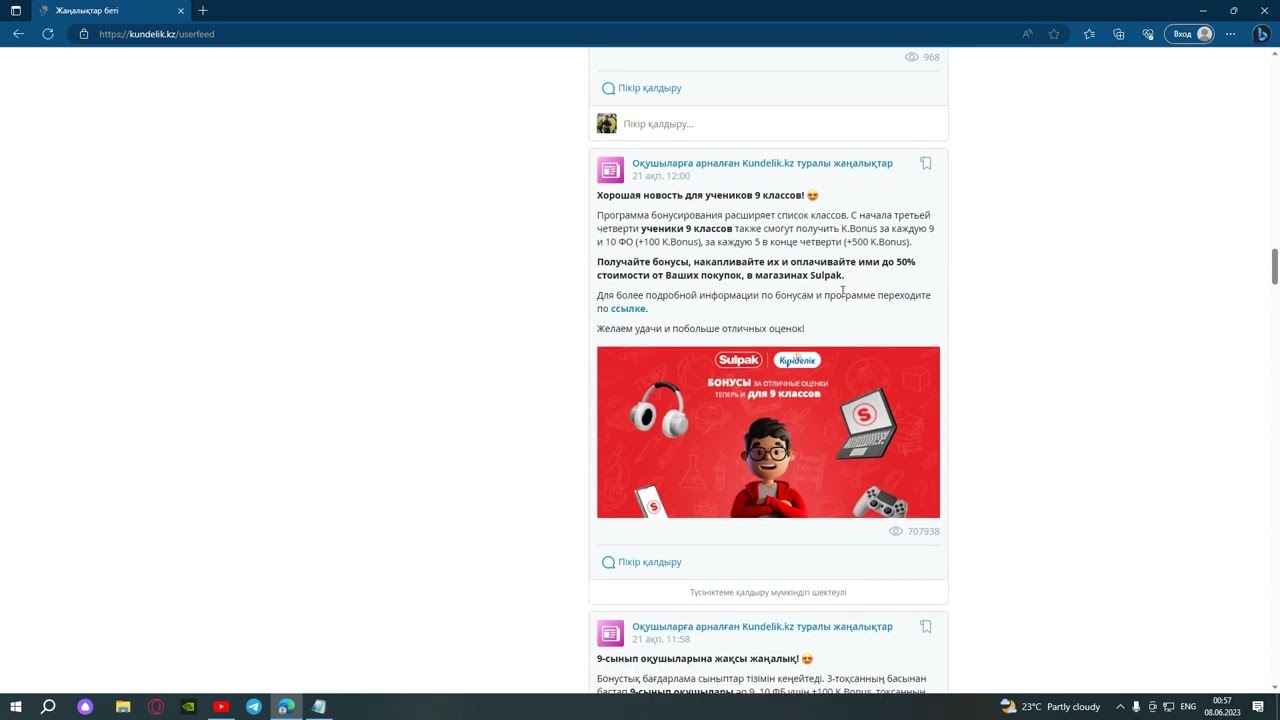This screenshot has height=720, width=1280.
Task: Click the Вход profile sign-in button
Action: 1191,34
